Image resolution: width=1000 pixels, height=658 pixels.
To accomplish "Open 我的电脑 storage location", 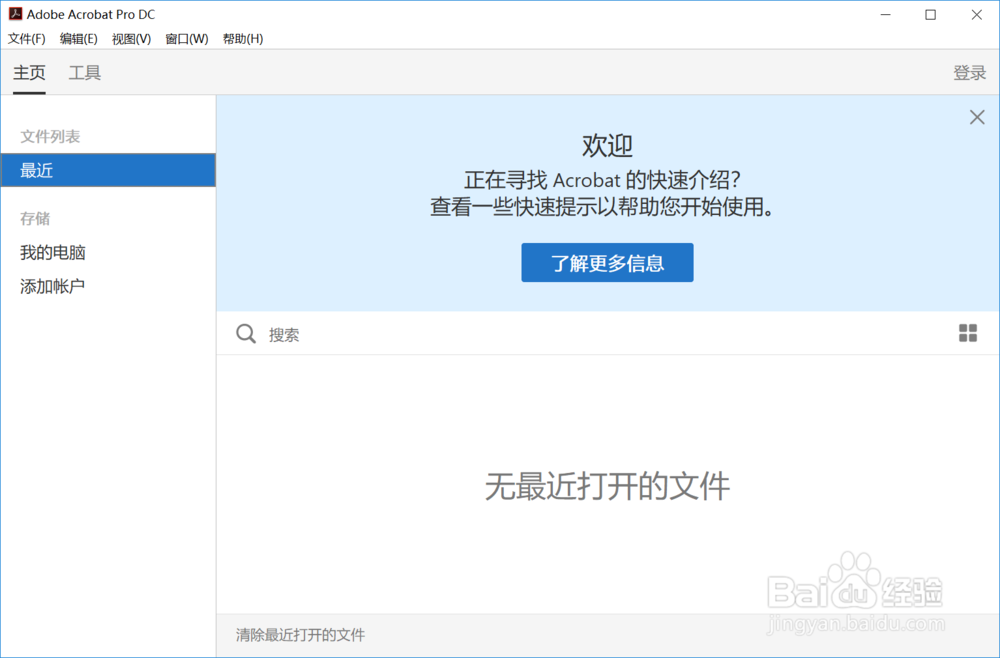I will [x=53, y=252].
